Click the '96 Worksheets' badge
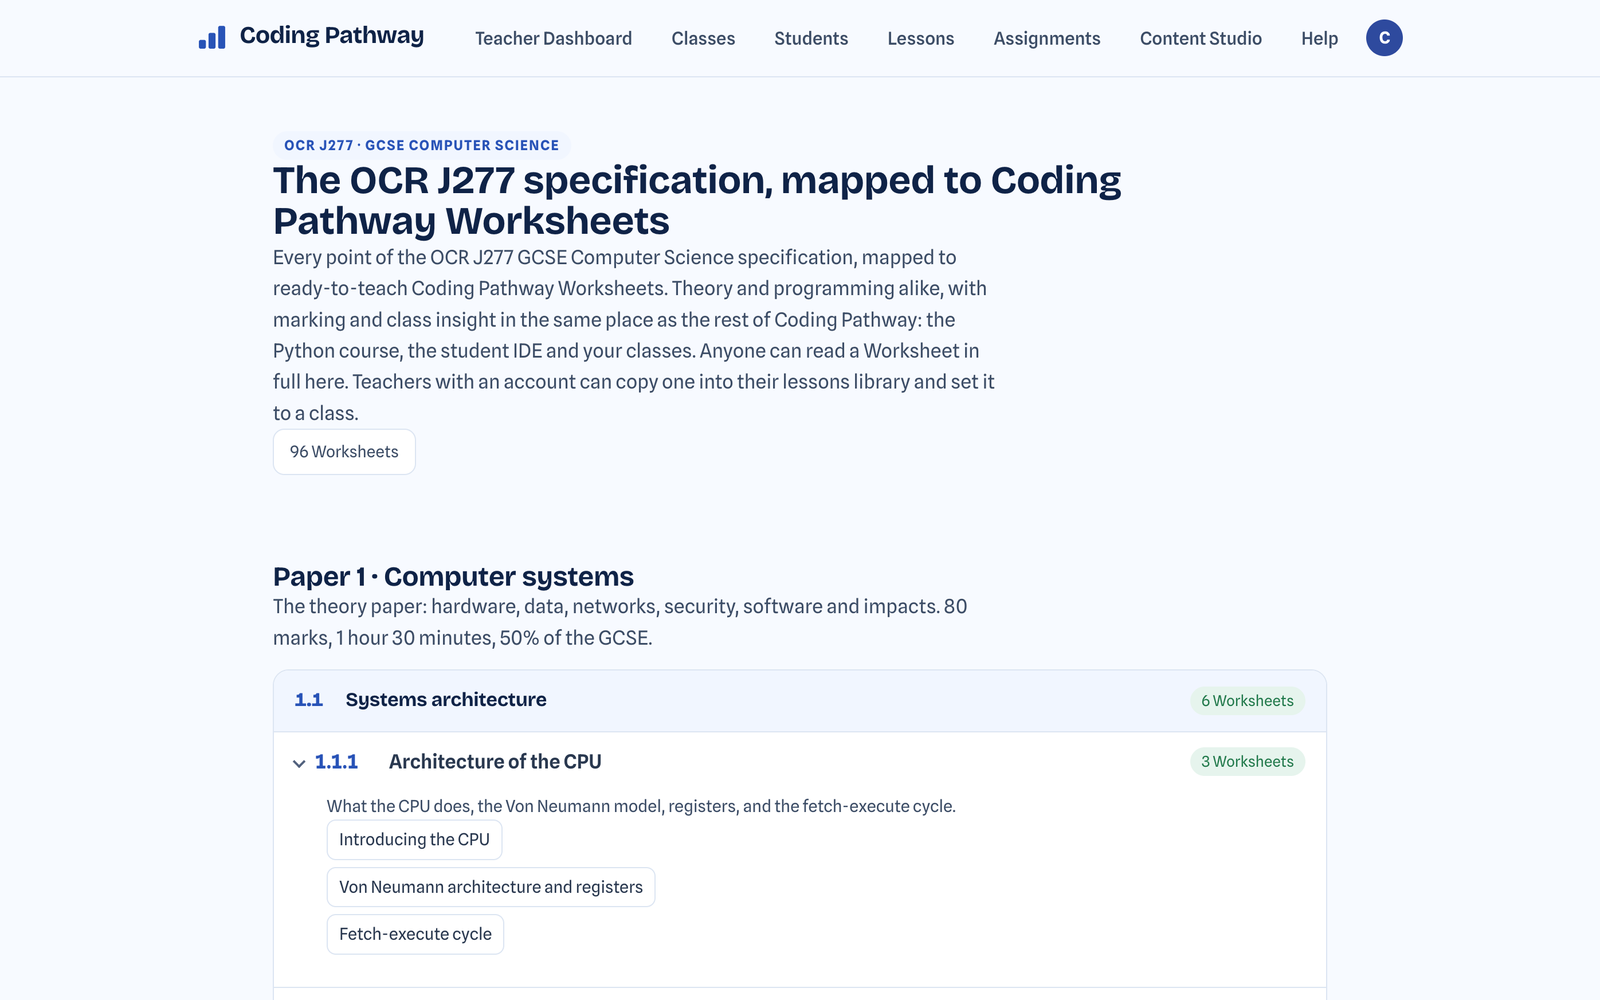 pos(344,452)
